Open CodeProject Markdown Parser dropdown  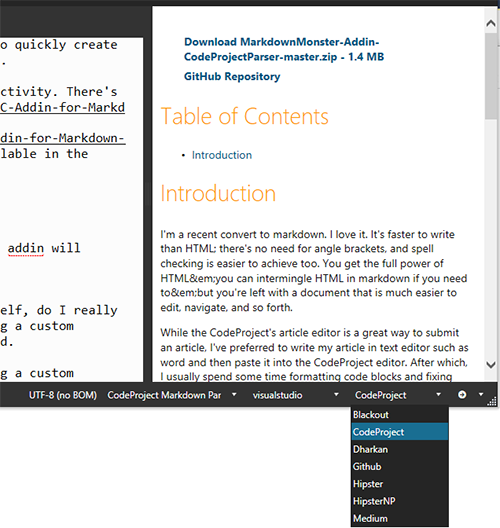point(172,395)
